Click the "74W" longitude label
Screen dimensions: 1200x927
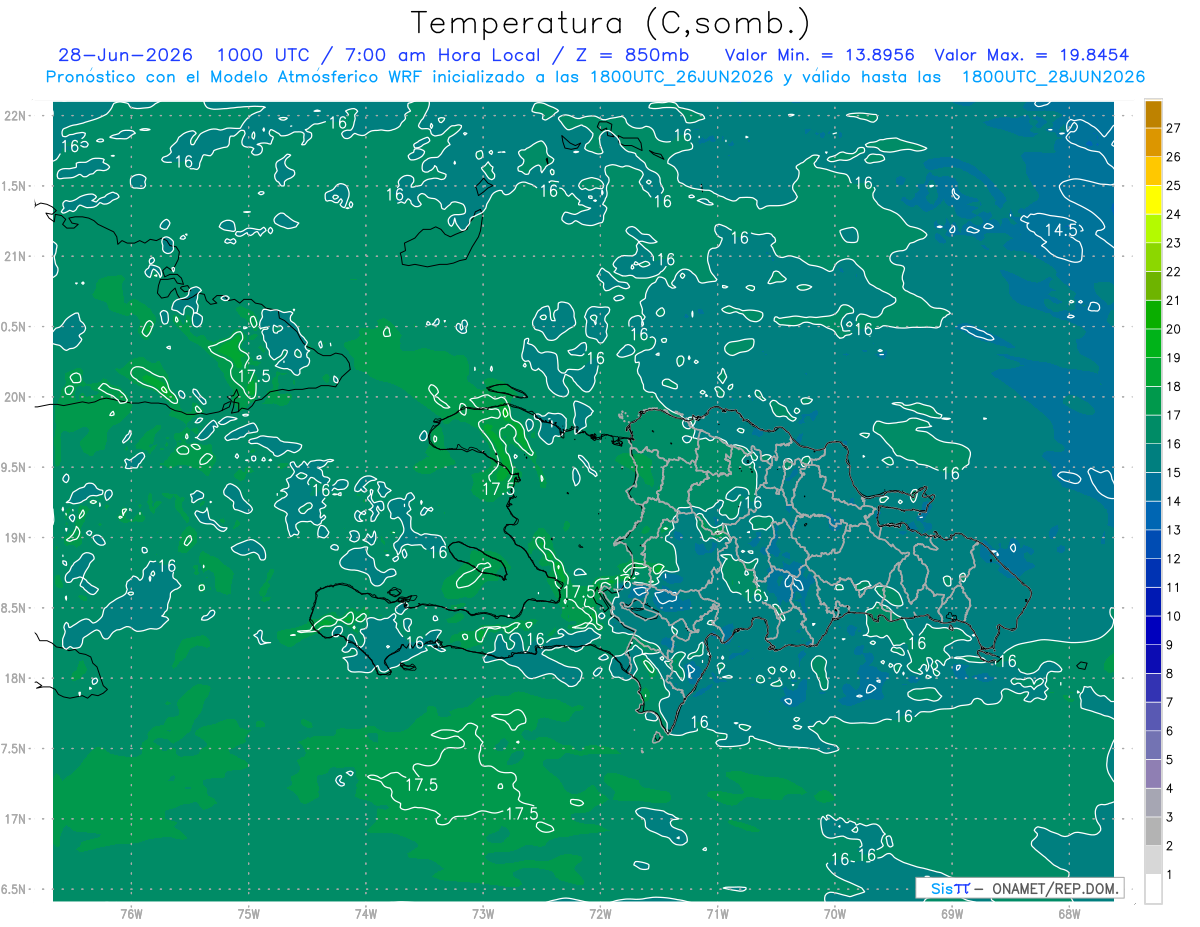365,913
